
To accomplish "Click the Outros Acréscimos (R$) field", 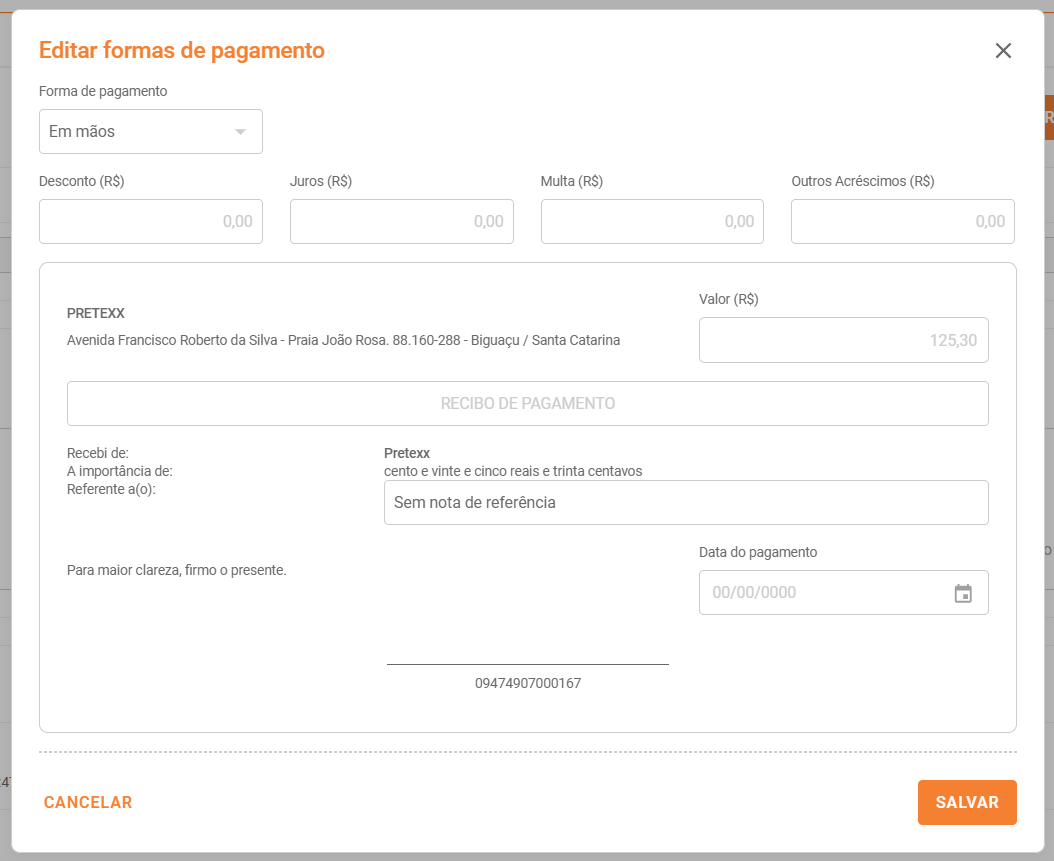I will 902,221.
